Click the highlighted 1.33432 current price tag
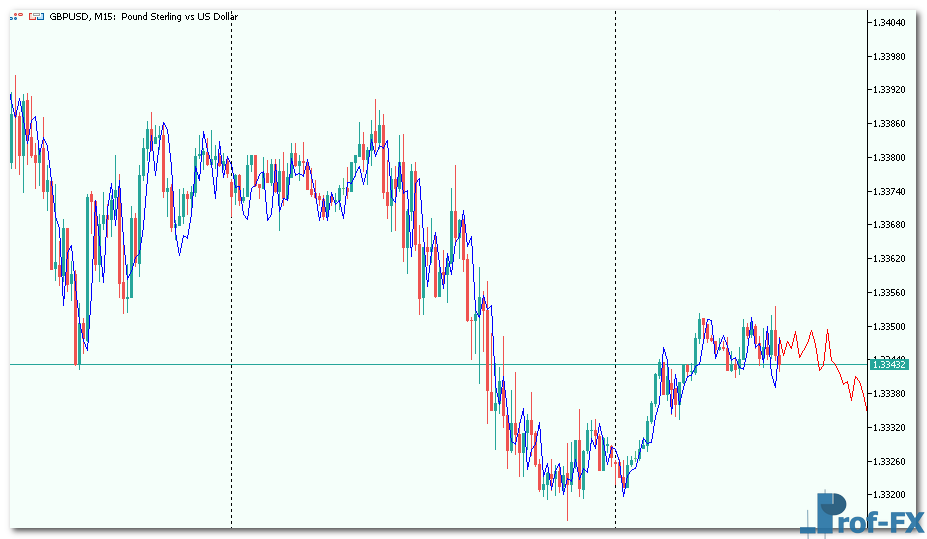927x539 pixels. tap(889, 365)
